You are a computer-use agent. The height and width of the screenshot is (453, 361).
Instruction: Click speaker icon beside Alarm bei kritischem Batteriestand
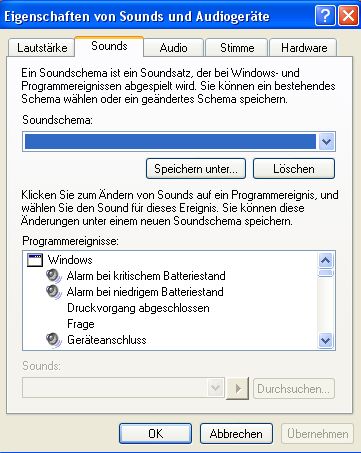(54, 276)
